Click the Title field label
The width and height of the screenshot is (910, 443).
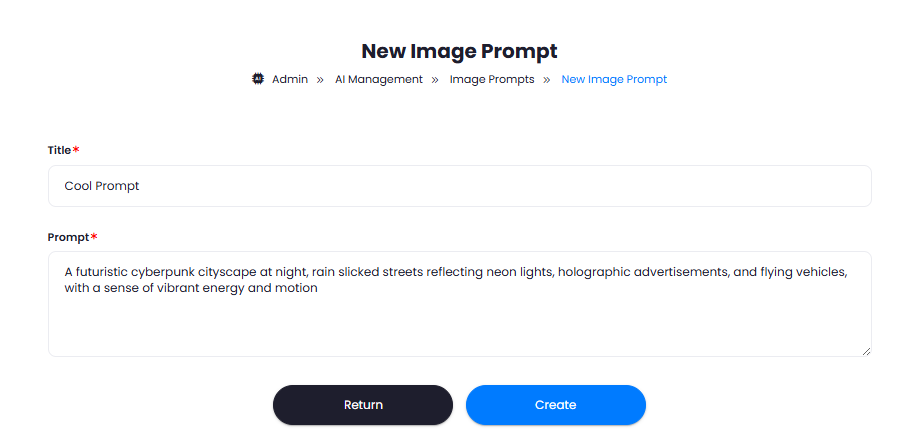pyautogui.click(x=59, y=150)
